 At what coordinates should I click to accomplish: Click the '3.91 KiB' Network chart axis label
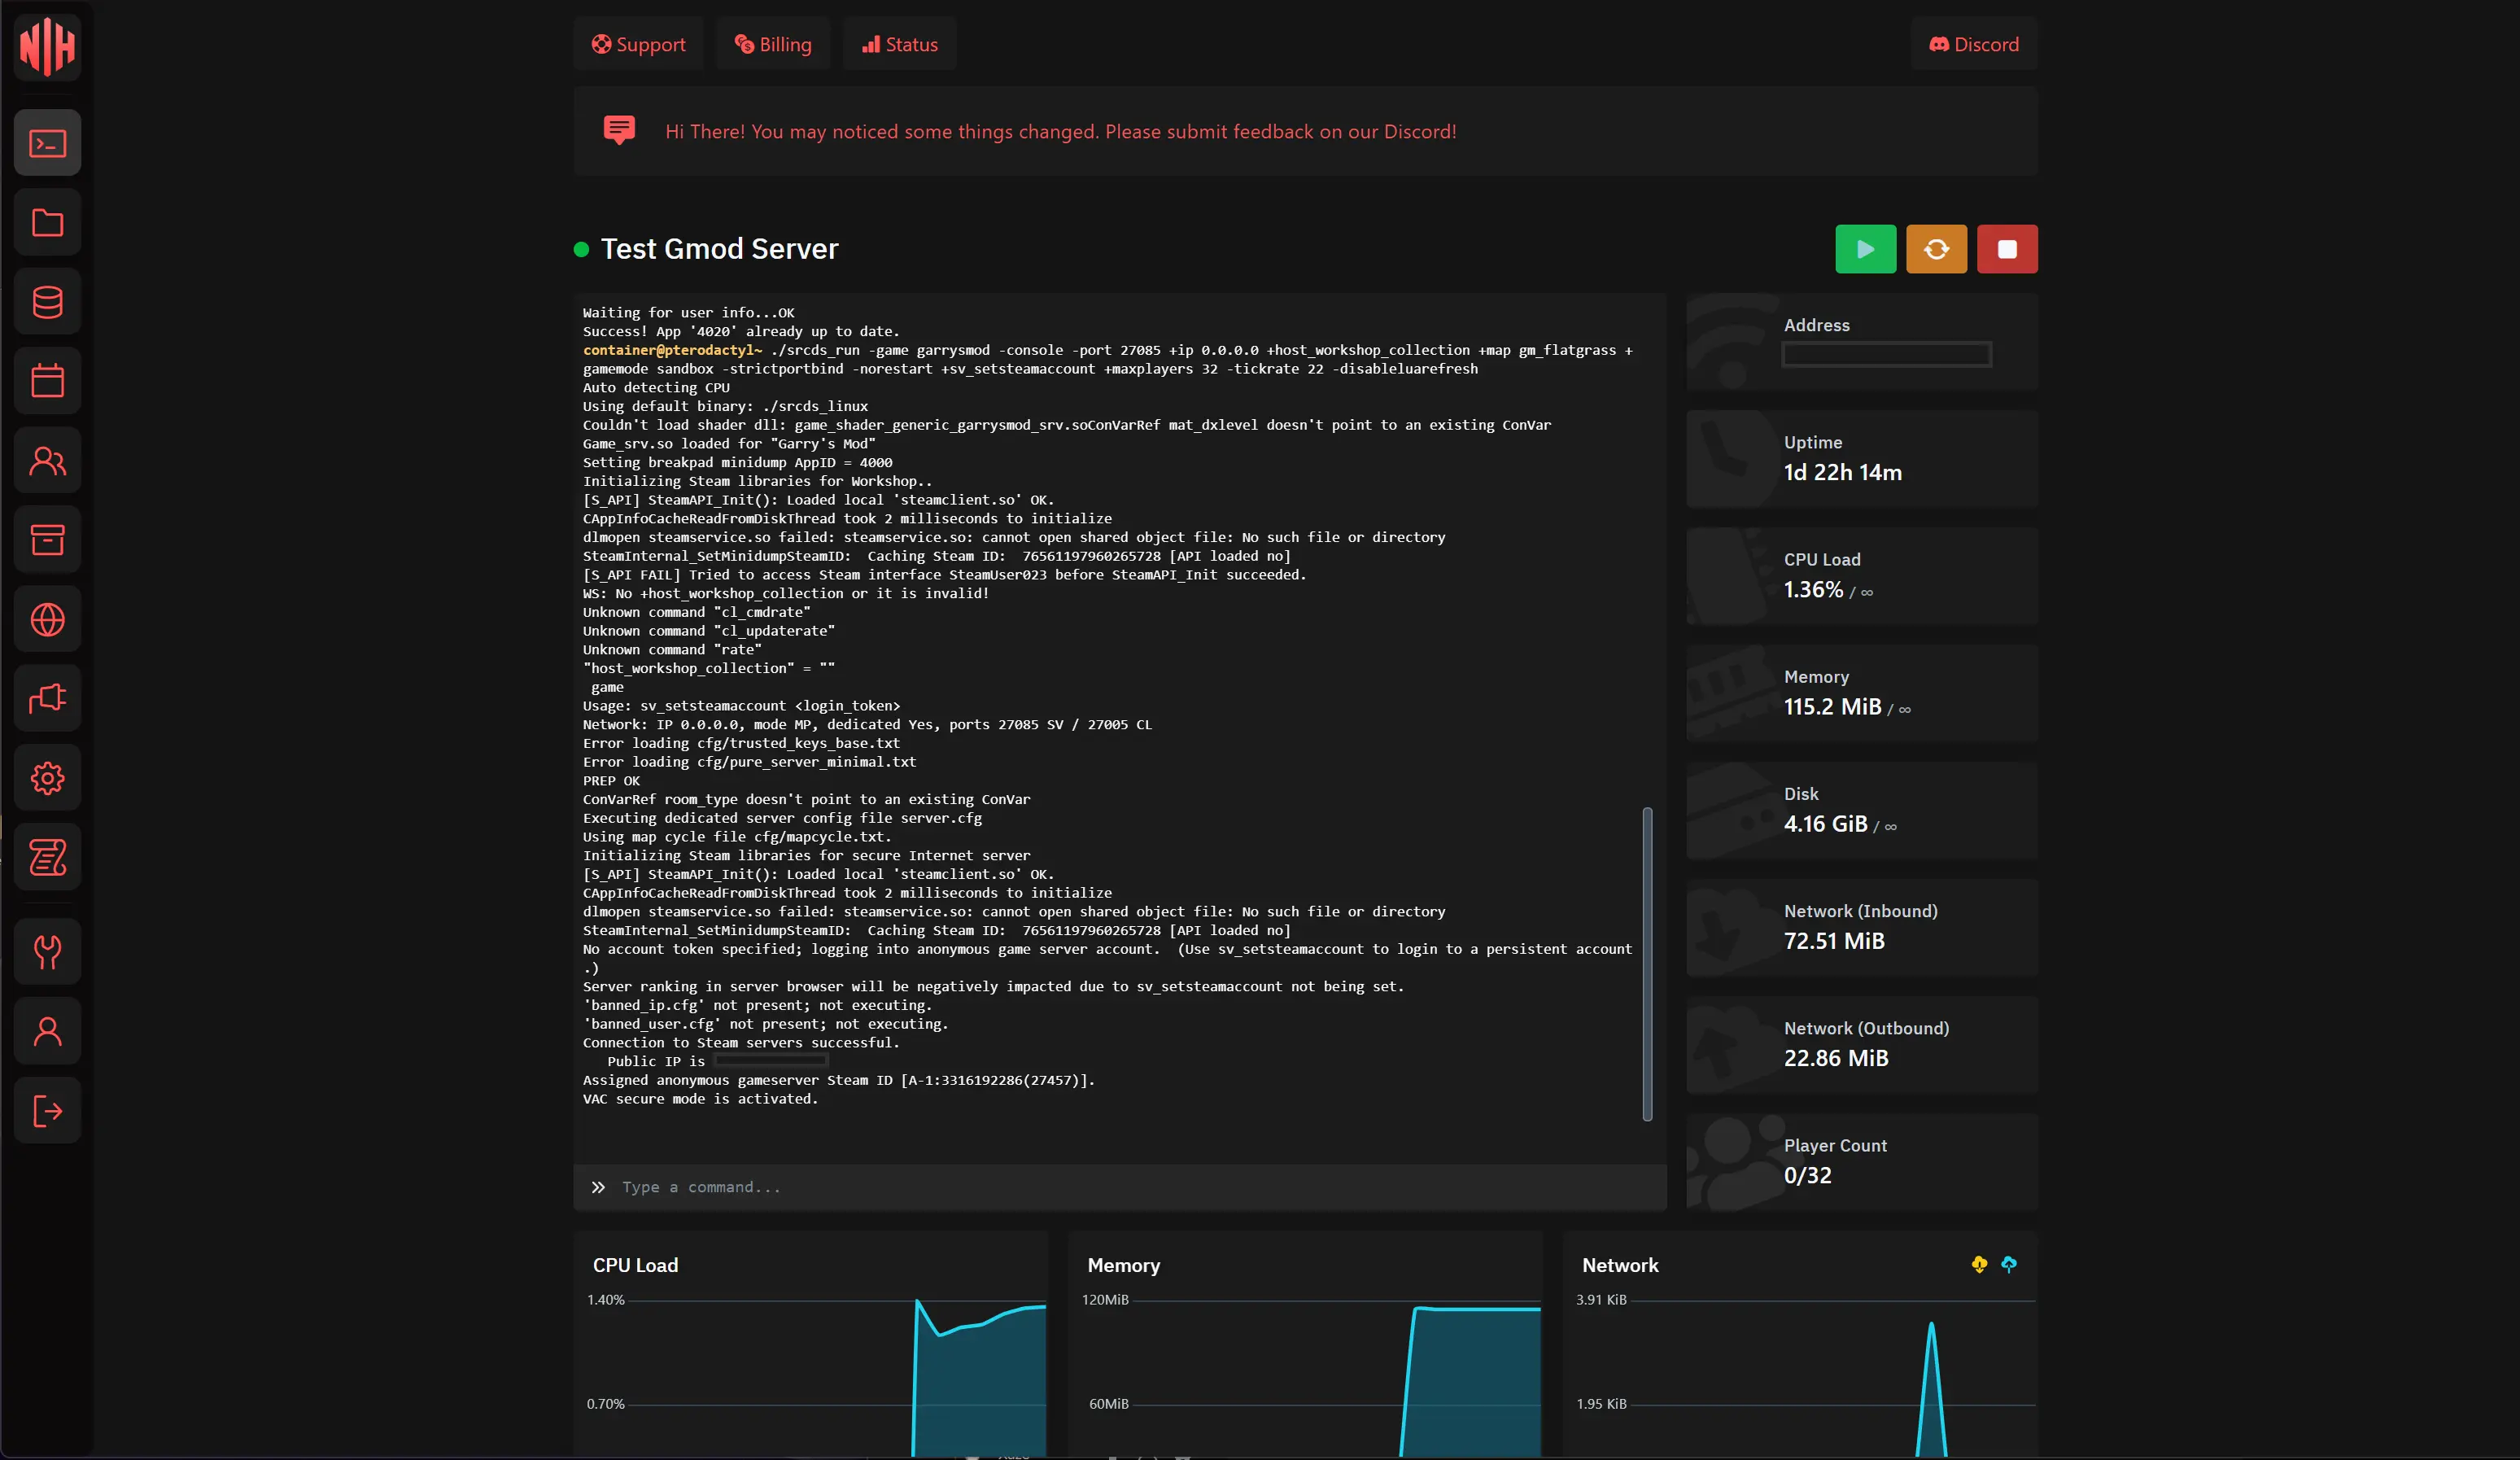[x=1601, y=1300]
